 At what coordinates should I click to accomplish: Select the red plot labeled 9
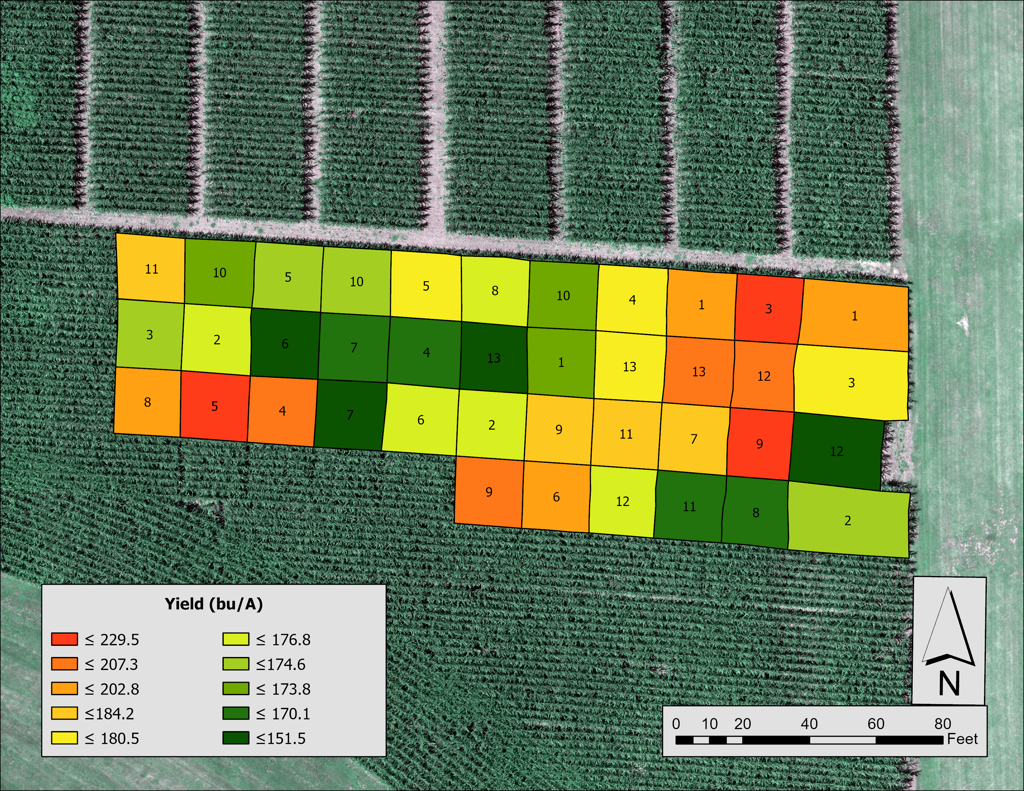pyautogui.click(x=760, y=444)
